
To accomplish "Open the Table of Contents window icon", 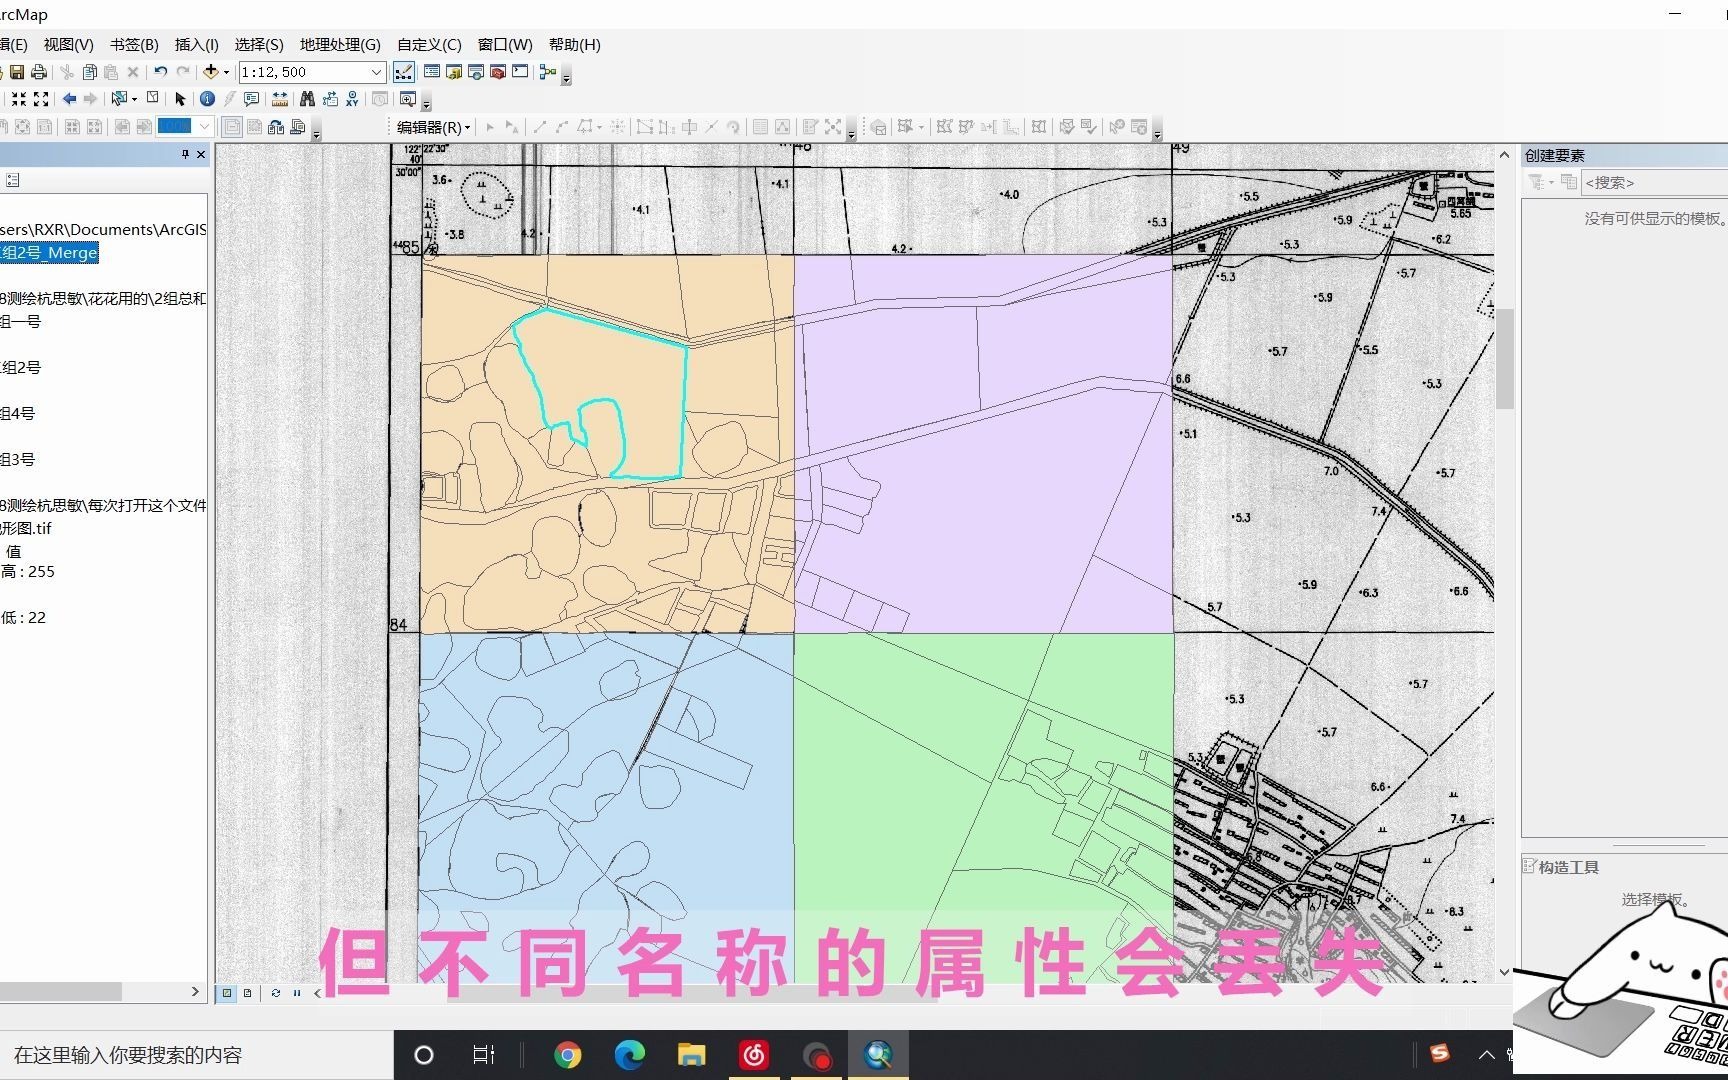I will (432, 72).
